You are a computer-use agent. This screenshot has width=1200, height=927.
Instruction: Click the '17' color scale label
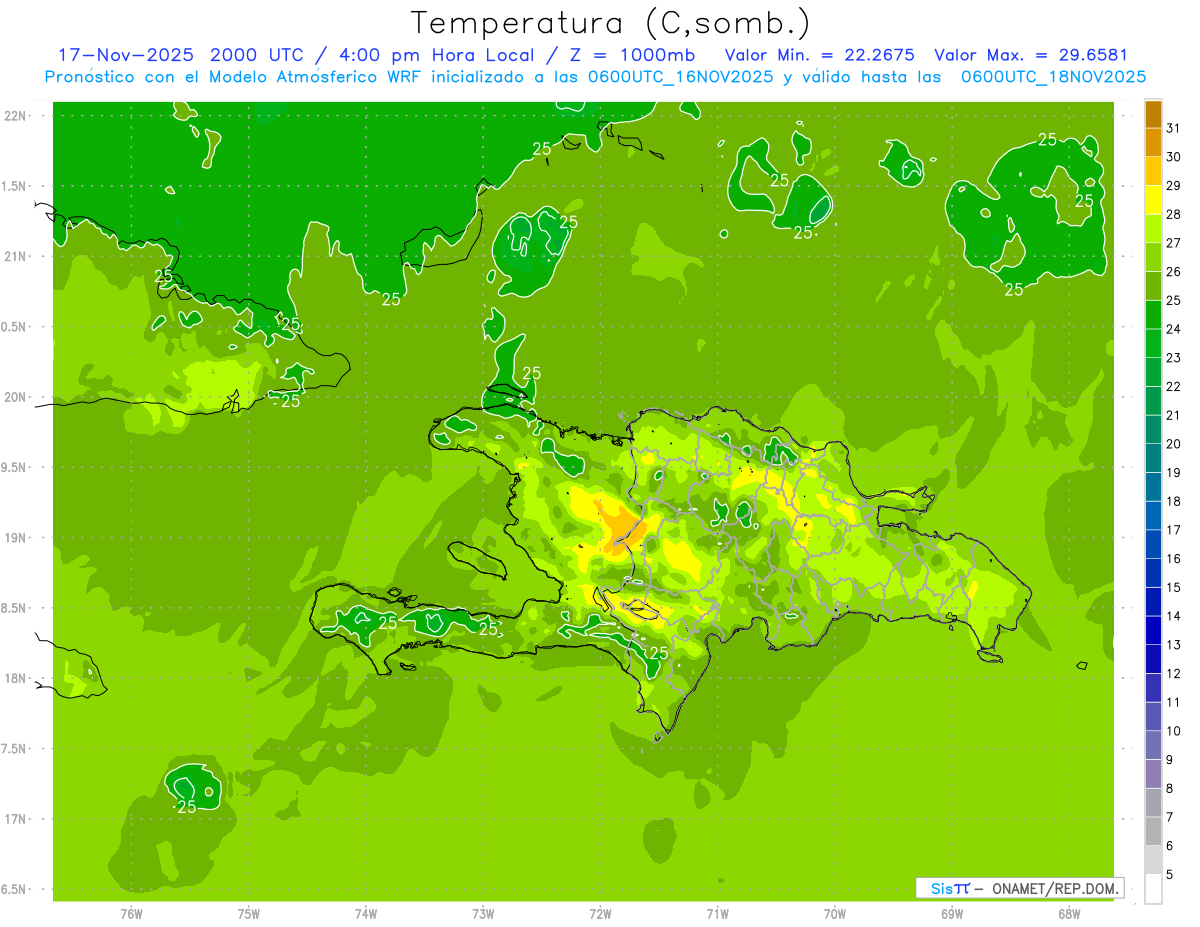coord(1174,530)
